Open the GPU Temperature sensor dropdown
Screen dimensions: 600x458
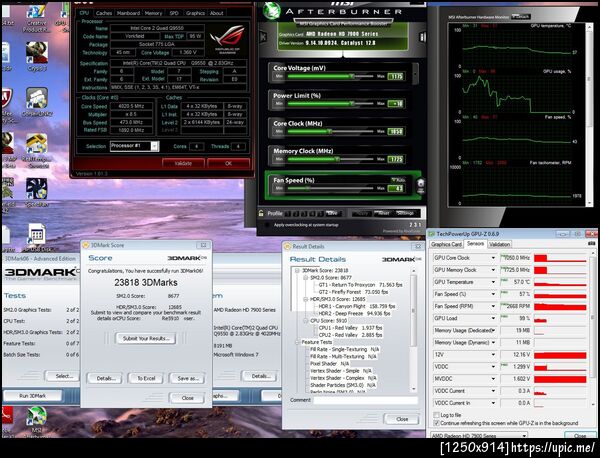pos(493,282)
